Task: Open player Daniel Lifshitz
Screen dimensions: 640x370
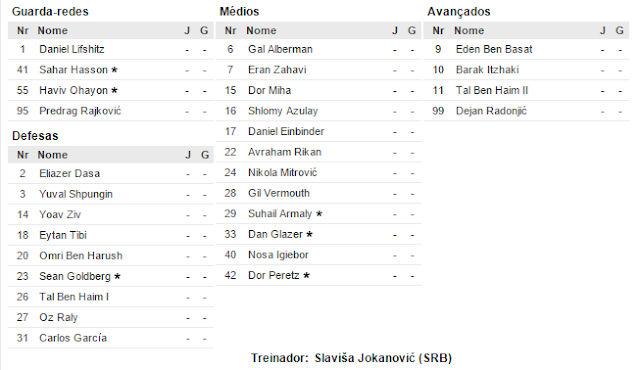Action: click(71, 49)
